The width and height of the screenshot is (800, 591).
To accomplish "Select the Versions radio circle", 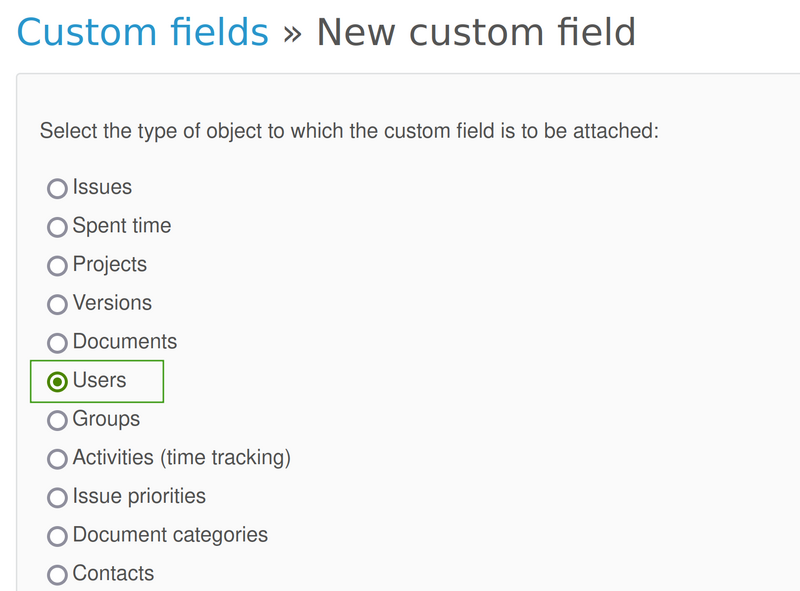I will (58, 304).
